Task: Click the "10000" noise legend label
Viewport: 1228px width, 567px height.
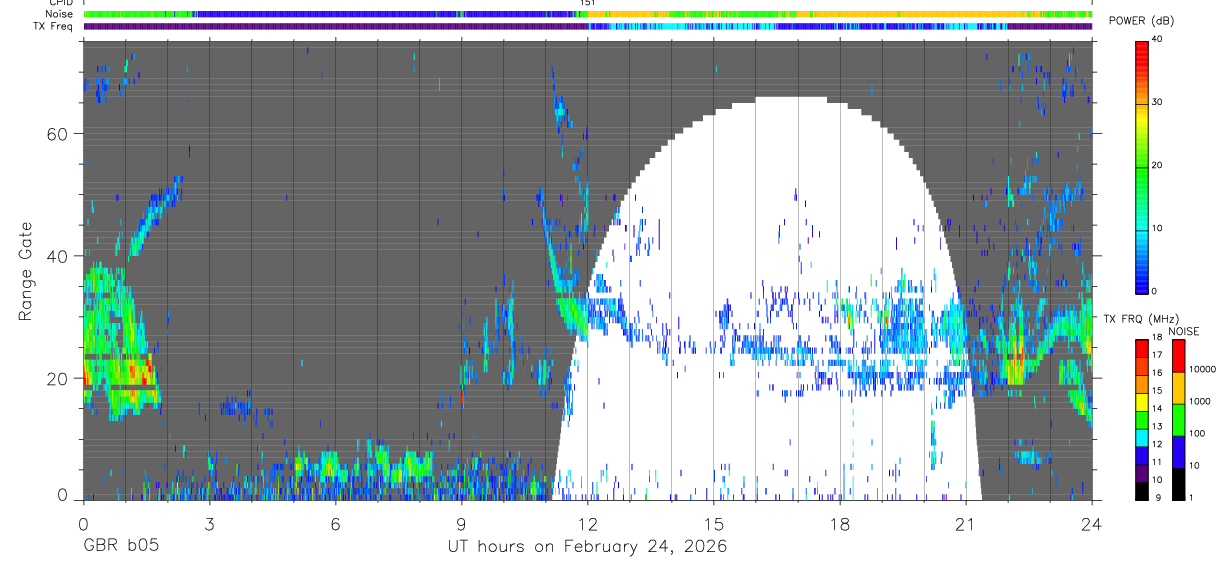Action: pyautogui.click(x=1203, y=370)
